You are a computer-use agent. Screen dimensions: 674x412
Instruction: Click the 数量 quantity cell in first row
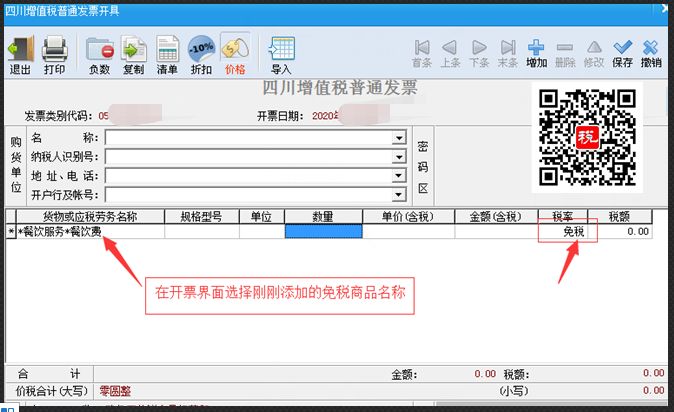point(323,232)
